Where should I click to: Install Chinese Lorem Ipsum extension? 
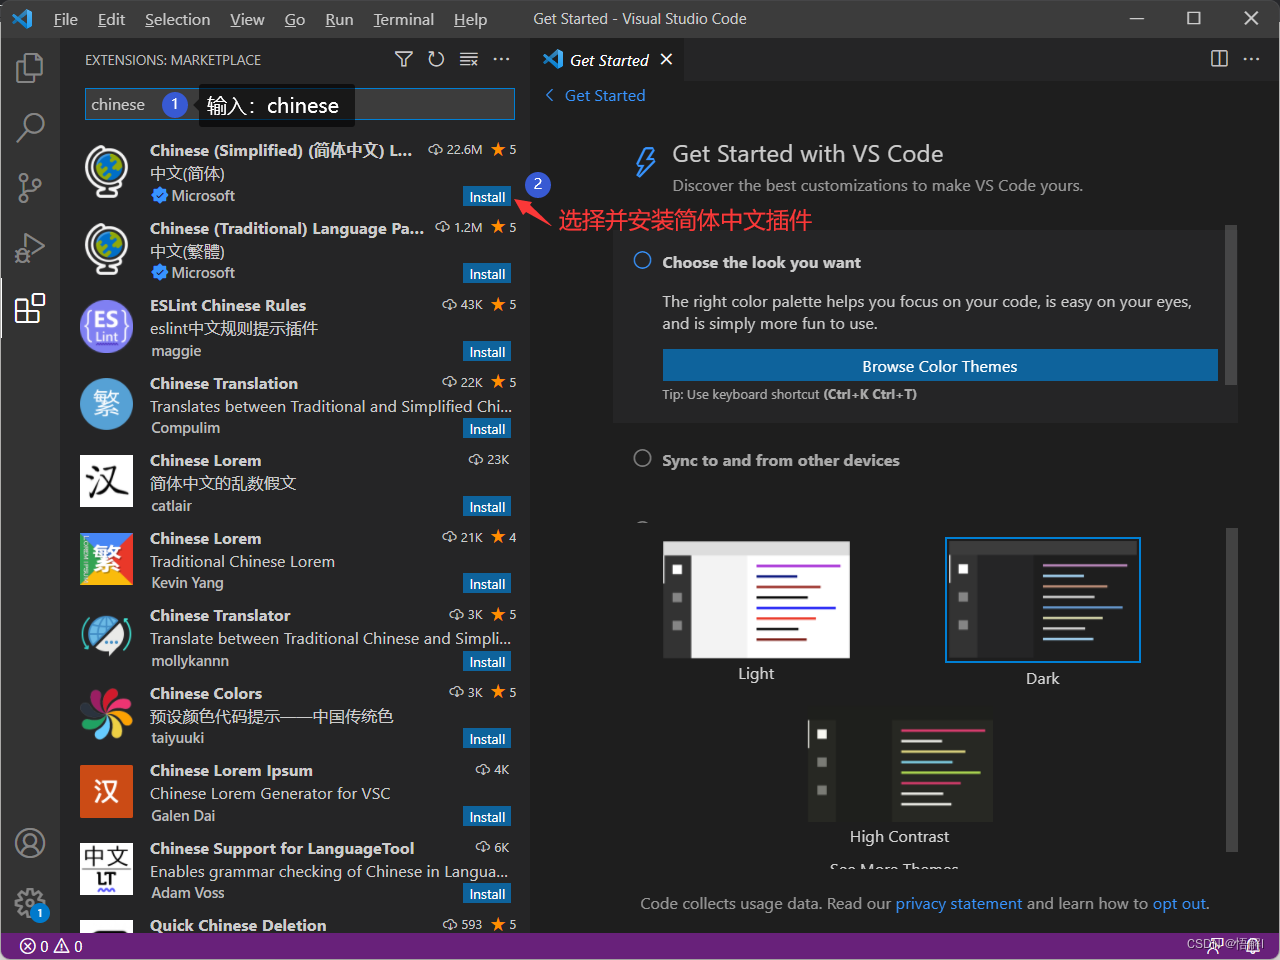[x=487, y=817]
